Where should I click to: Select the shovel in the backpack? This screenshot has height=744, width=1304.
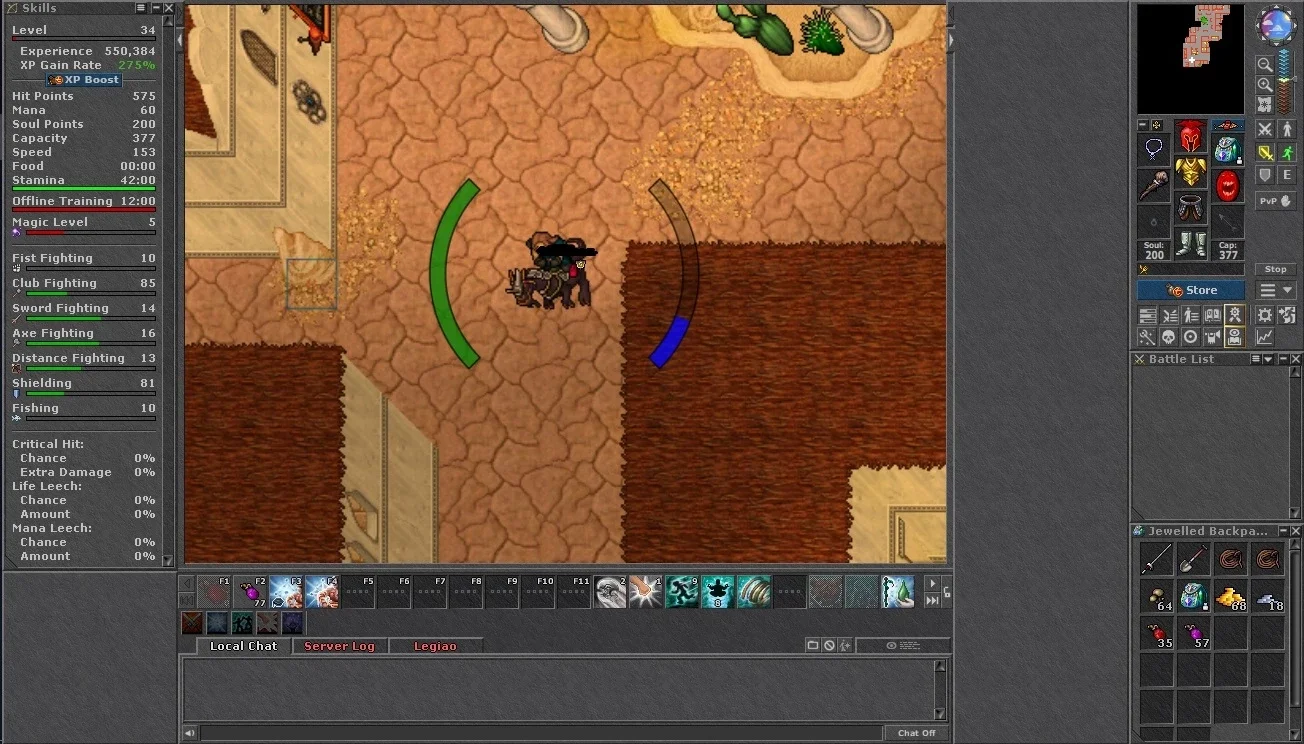pos(1193,559)
